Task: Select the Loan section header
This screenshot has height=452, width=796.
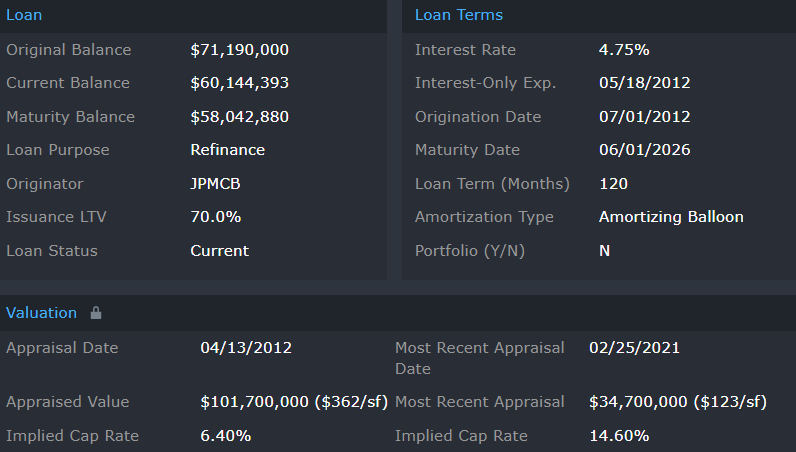Action: point(24,15)
